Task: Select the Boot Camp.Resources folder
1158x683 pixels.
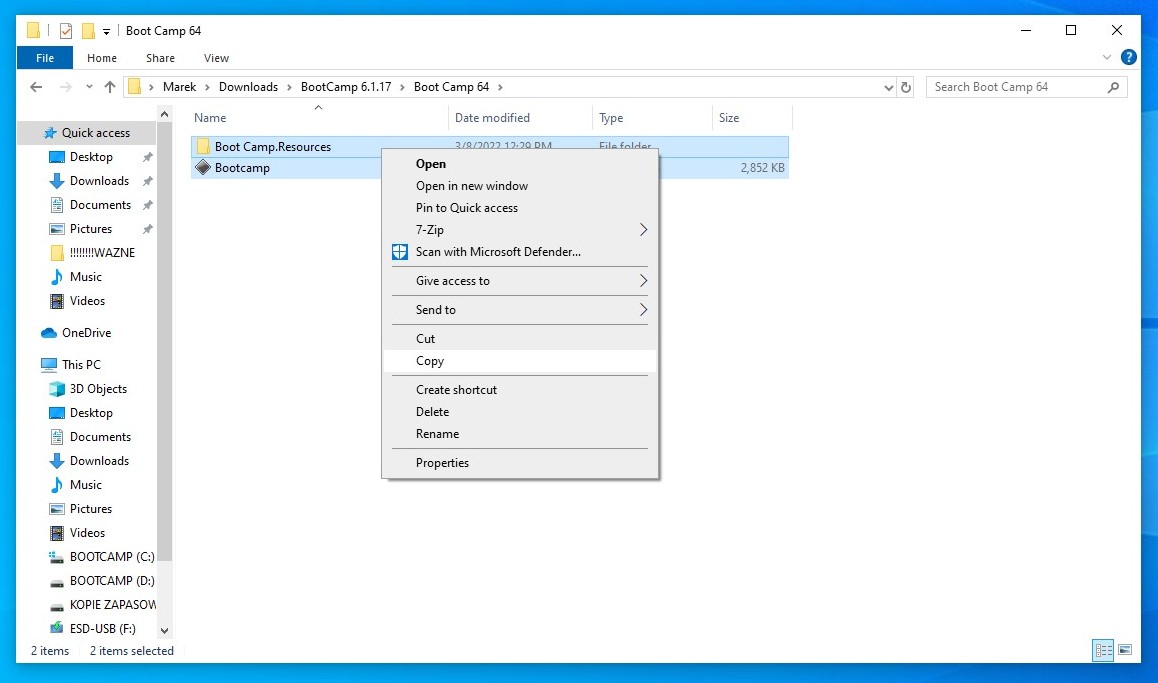Action: click(x=273, y=147)
